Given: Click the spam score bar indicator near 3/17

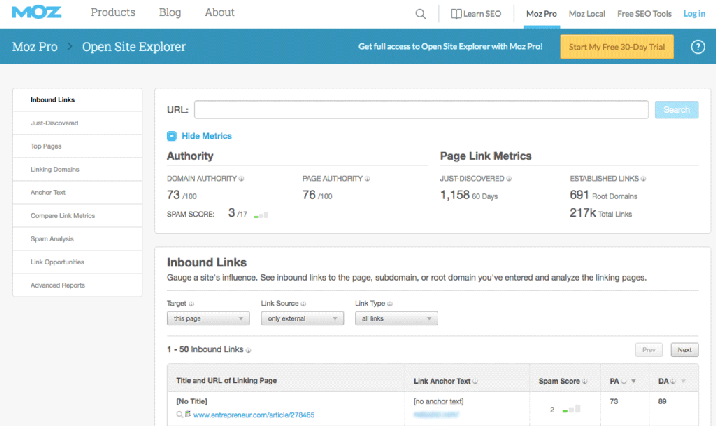Looking at the screenshot, I should pyautogui.click(x=261, y=215).
